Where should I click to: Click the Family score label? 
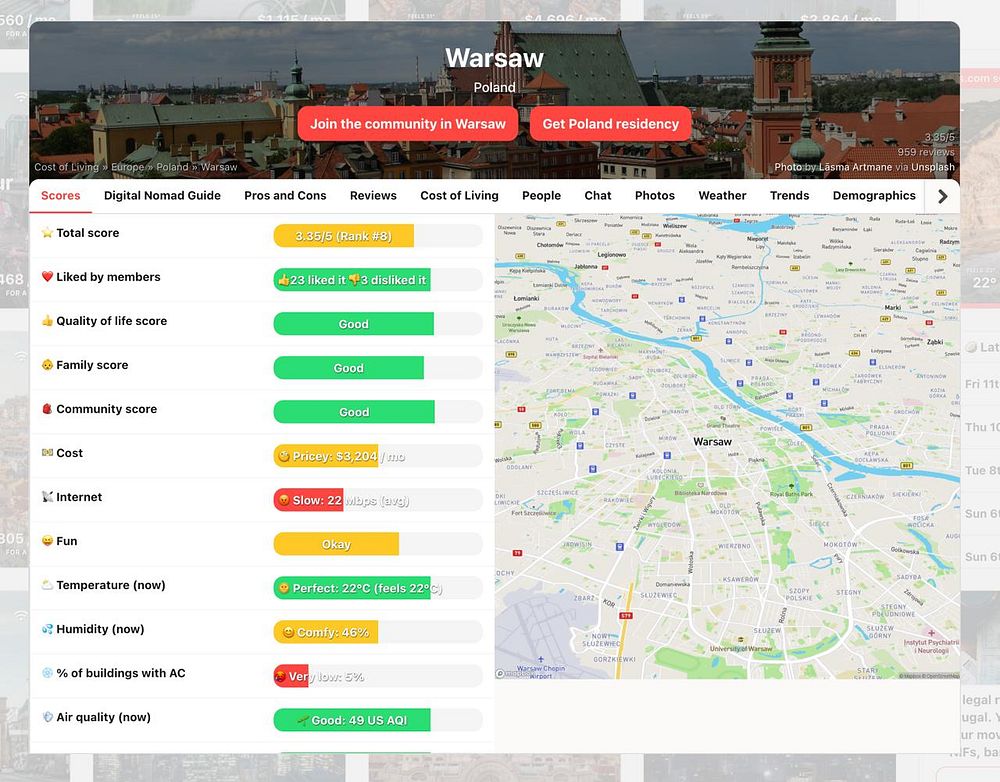92,365
